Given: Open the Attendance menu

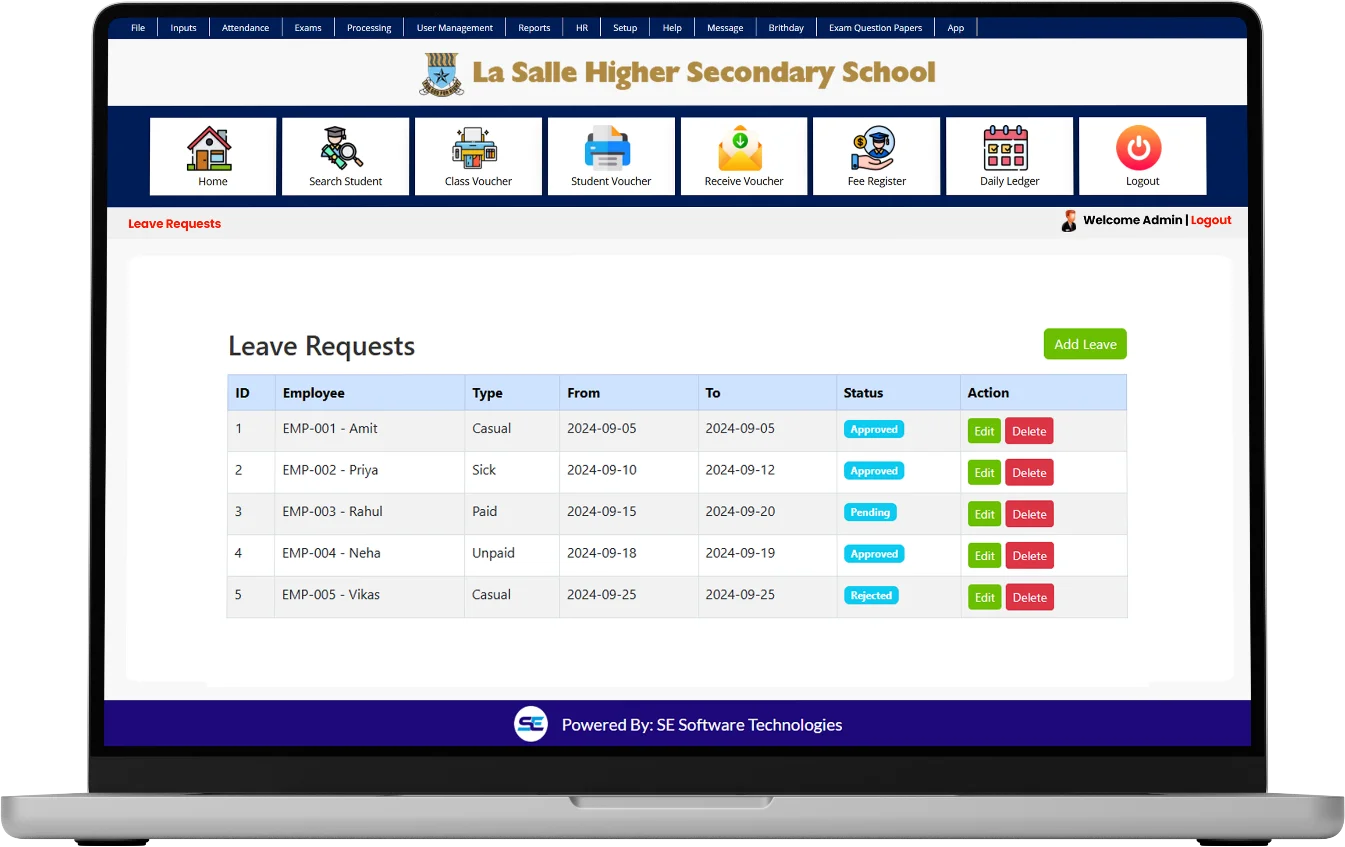Looking at the screenshot, I should point(245,28).
